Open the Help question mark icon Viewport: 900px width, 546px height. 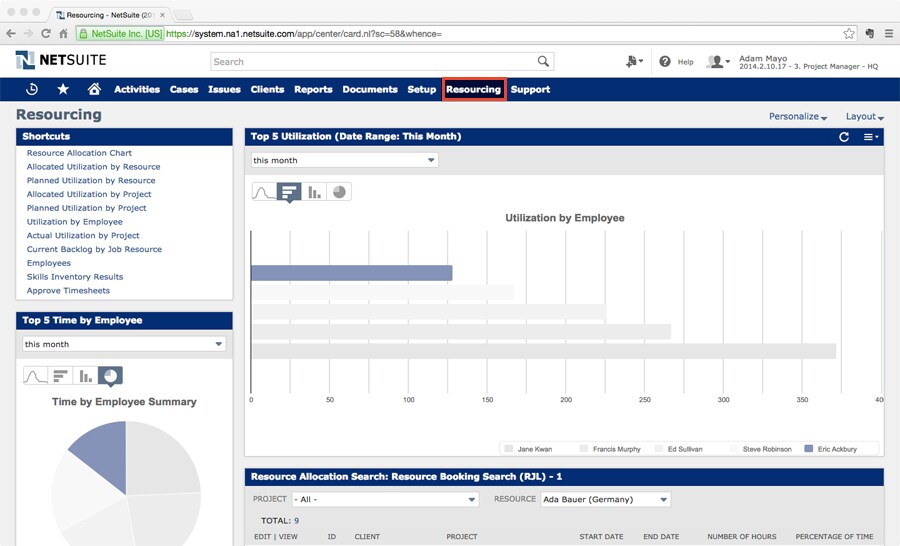(x=665, y=61)
